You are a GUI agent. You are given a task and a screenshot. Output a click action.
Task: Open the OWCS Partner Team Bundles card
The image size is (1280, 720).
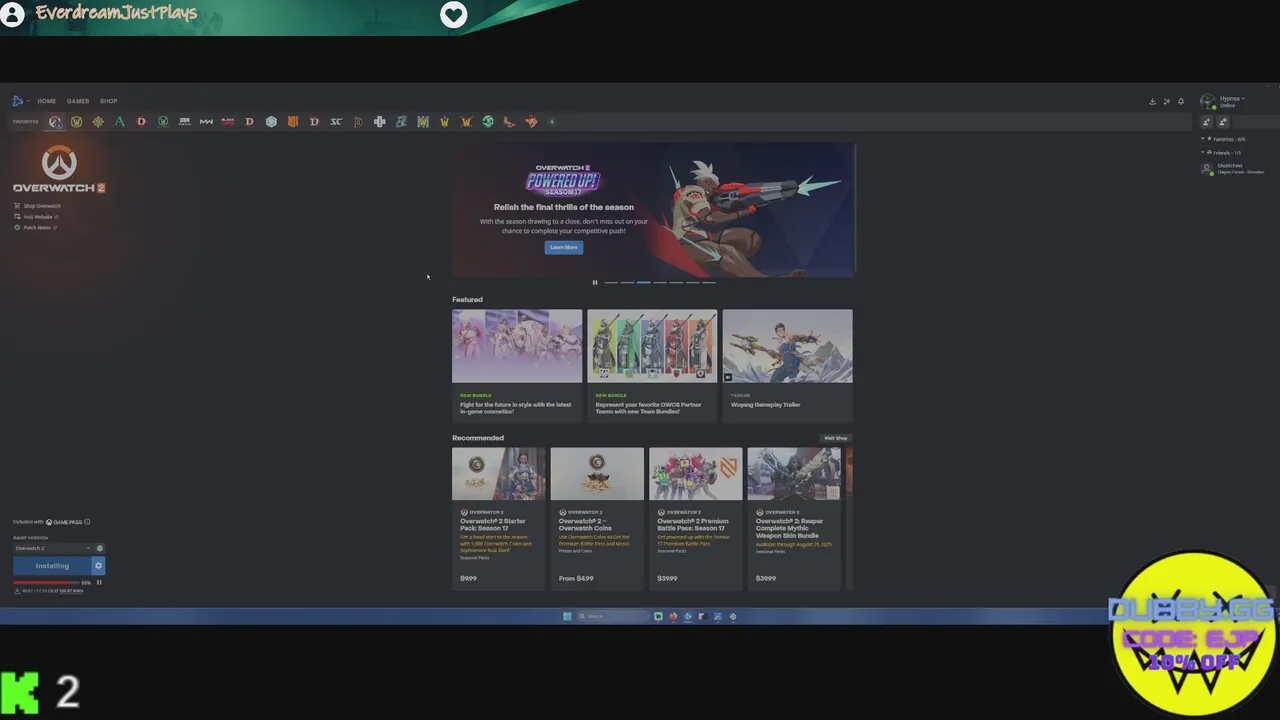coord(652,365)
